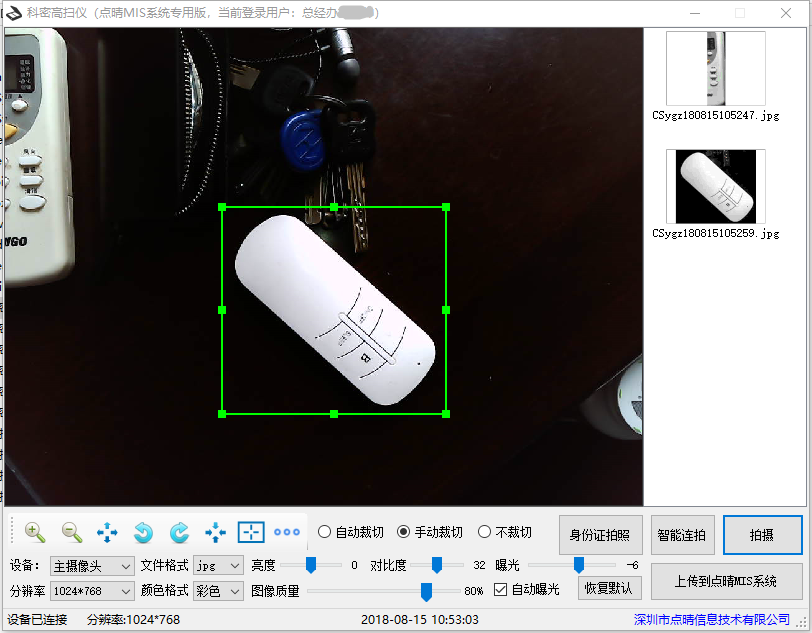Toggle the crop frame crosshair icon
Viewport: 812px width, 633px height.
click(x=251, y=532)
